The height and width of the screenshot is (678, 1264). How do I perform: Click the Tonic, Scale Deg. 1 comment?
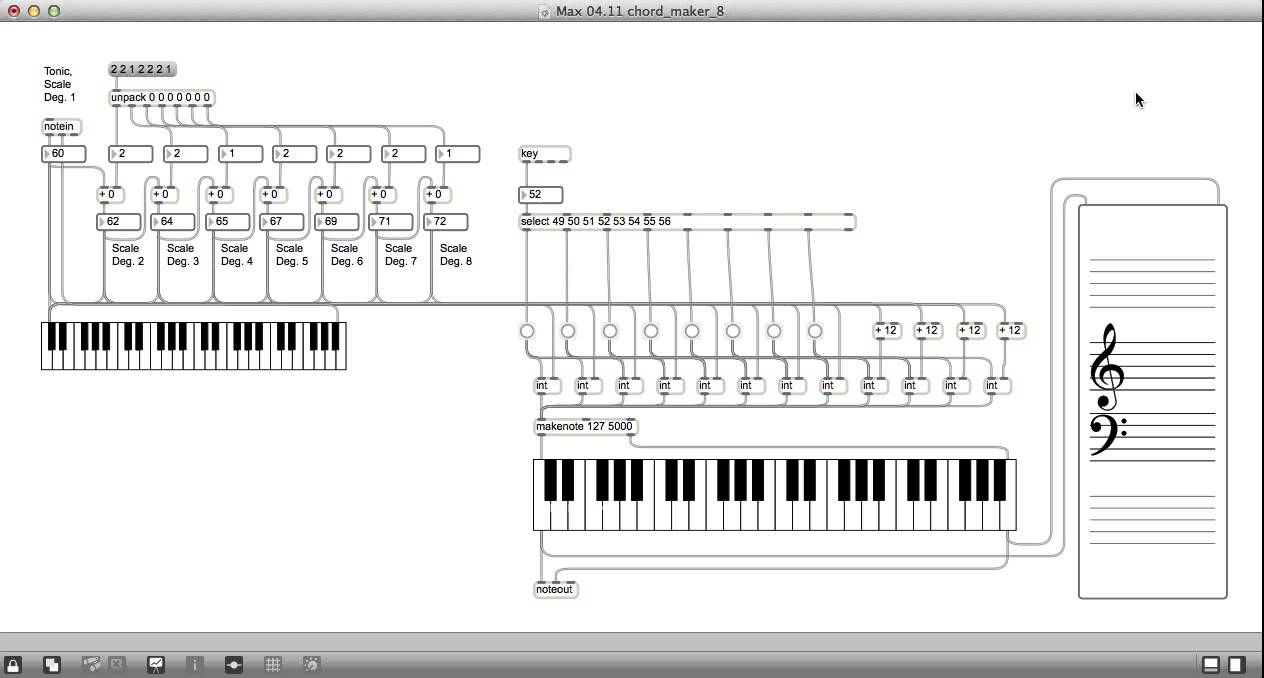point(59,84)
